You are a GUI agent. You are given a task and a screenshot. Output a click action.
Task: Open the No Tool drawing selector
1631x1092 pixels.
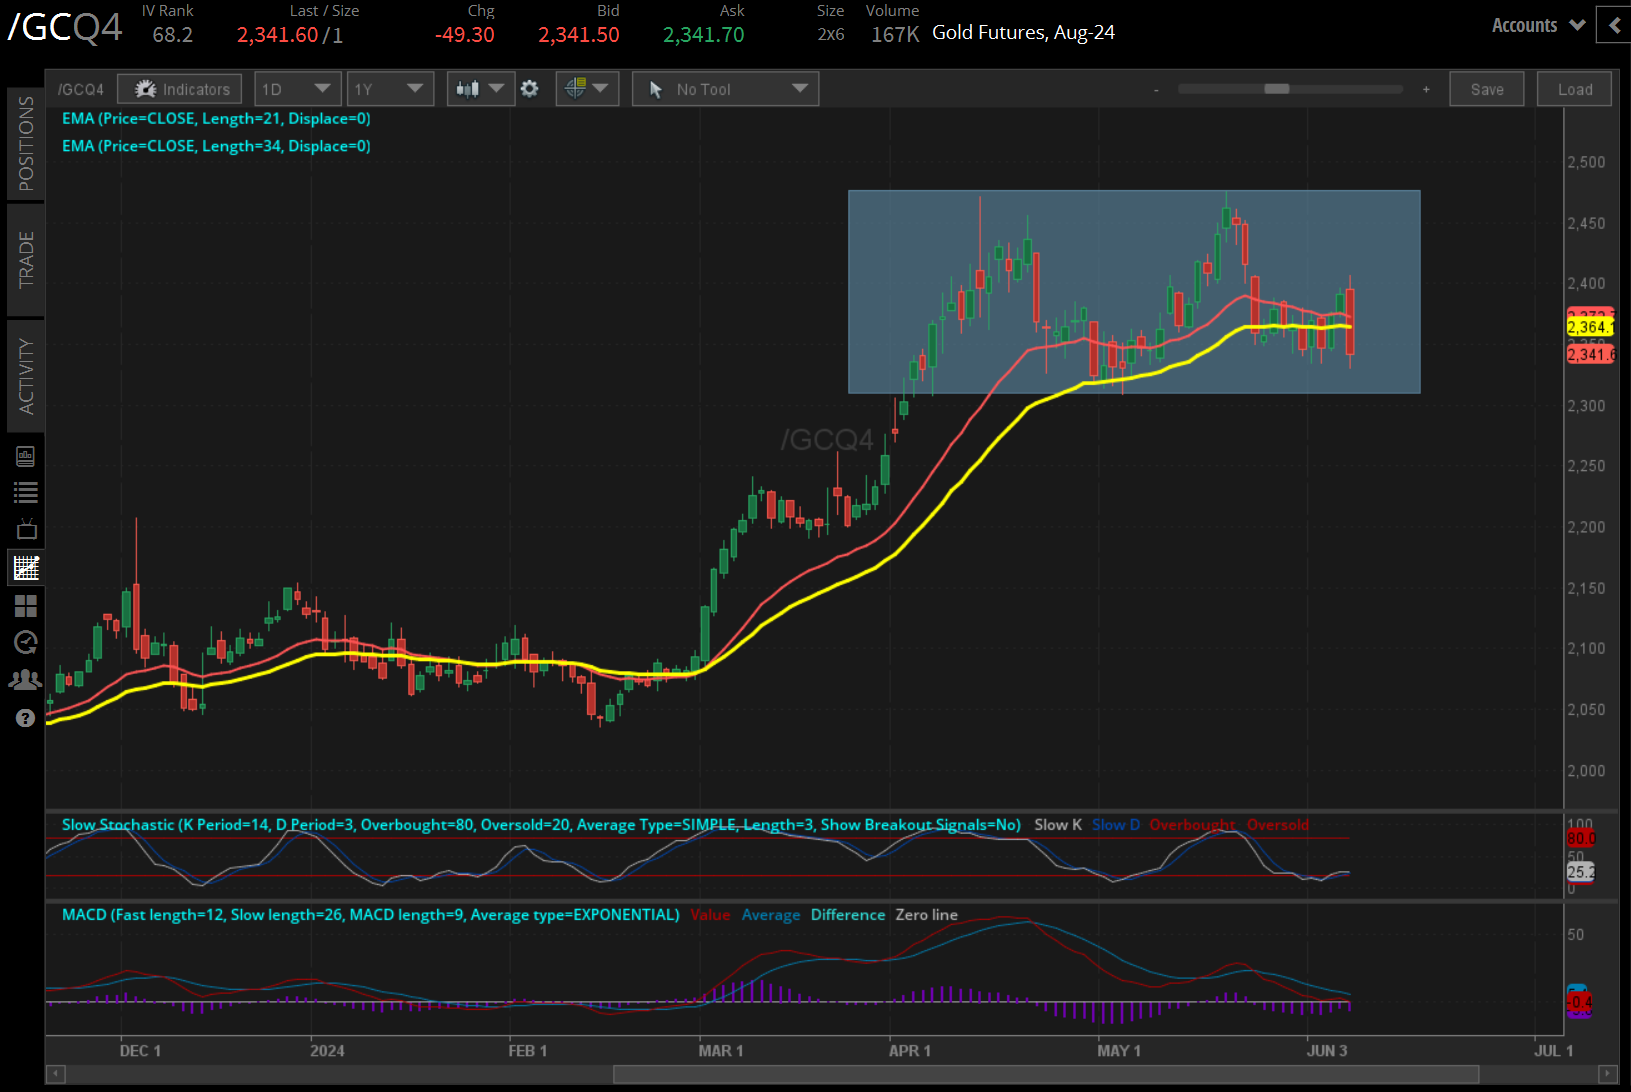coord(725,89)
